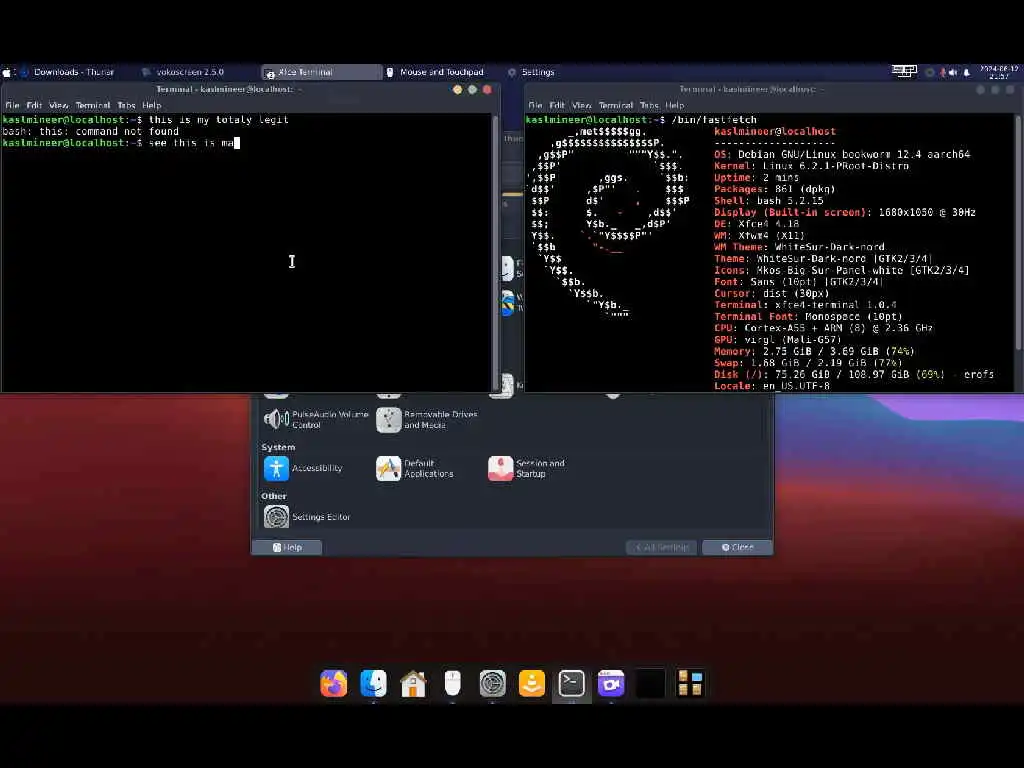Open PulseAudio Volume Control settings
The width and height of the screenshot is (1024, 768).
pyautogui.click(x=316, y=419)
